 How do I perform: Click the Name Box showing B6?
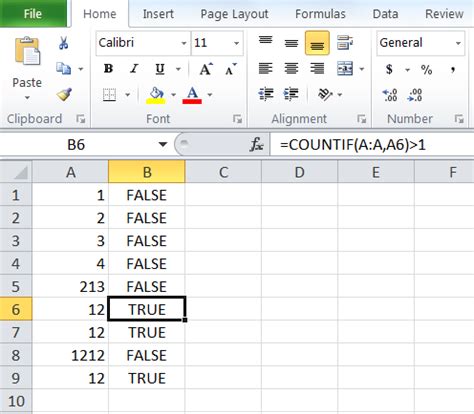tap(76, 145)
